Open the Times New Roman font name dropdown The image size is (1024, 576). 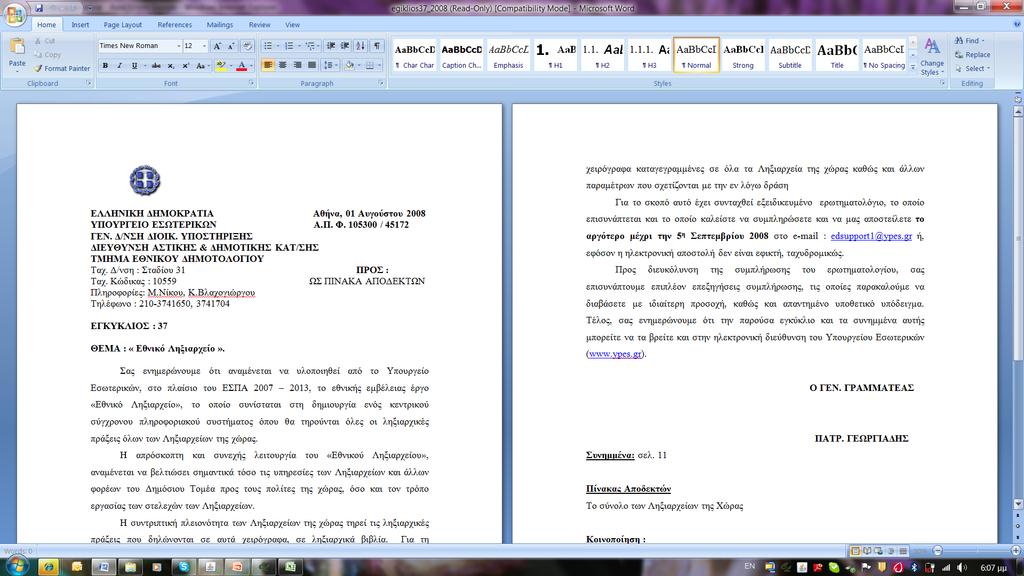(x=178, y=46)
